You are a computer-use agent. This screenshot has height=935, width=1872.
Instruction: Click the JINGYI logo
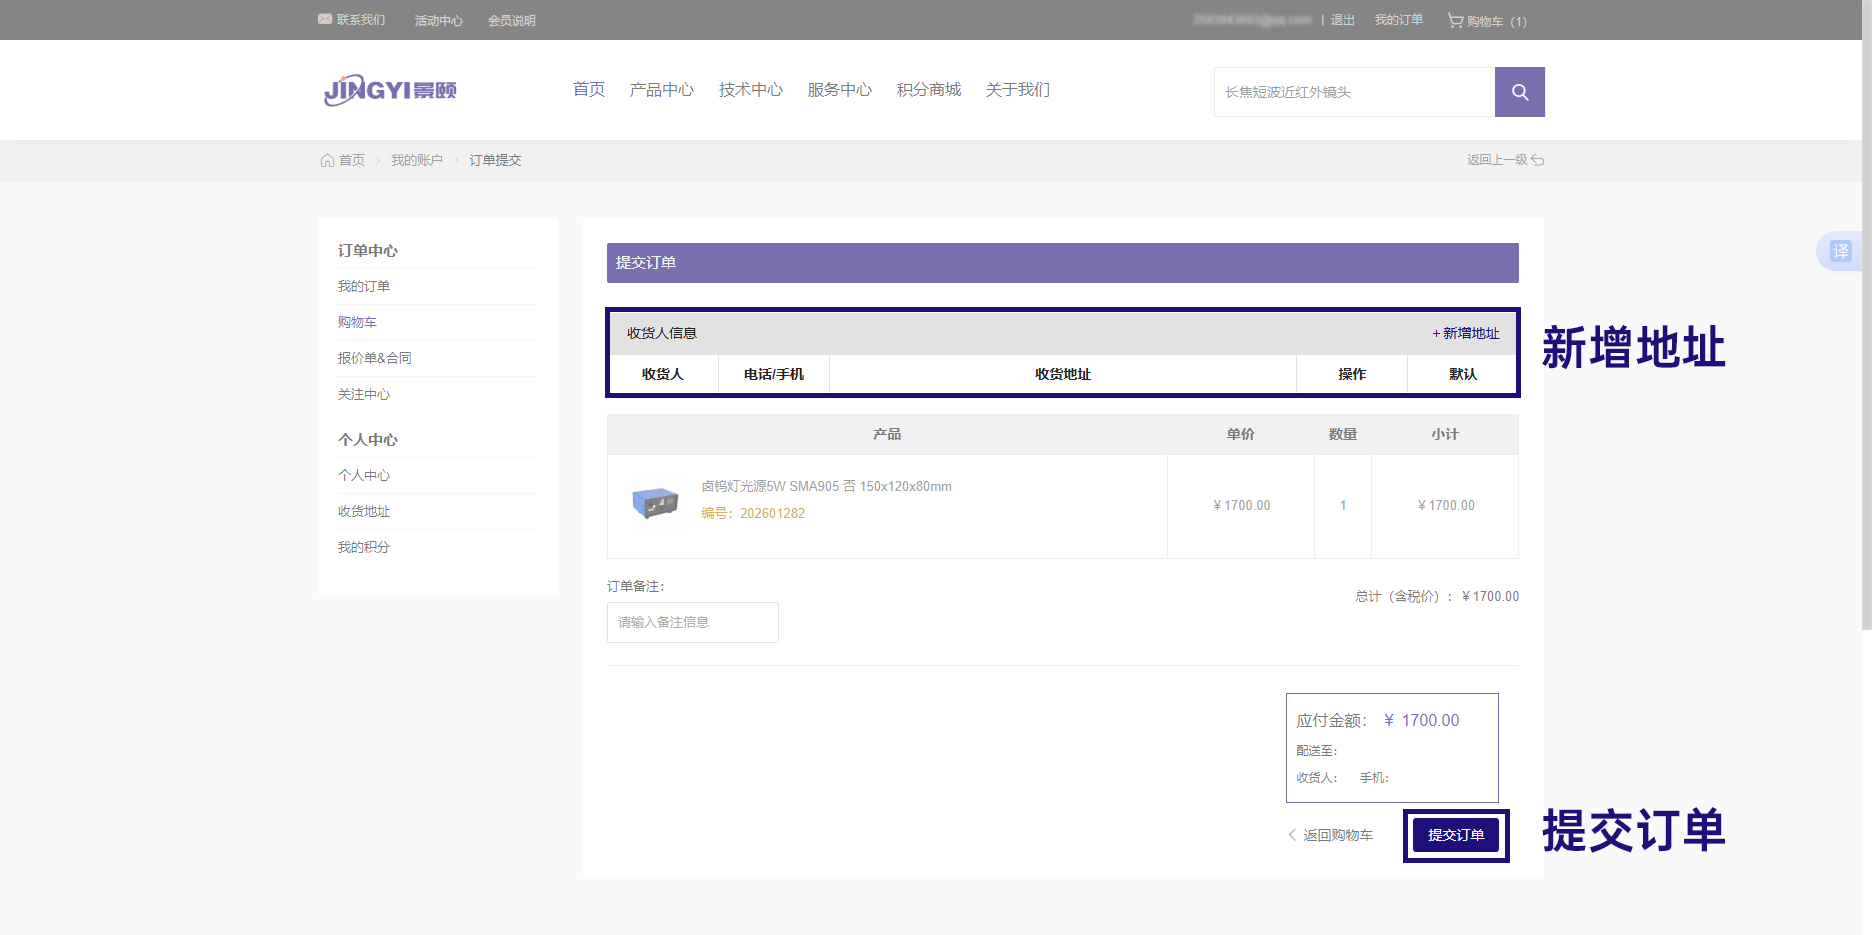click(x=390, y=90)
